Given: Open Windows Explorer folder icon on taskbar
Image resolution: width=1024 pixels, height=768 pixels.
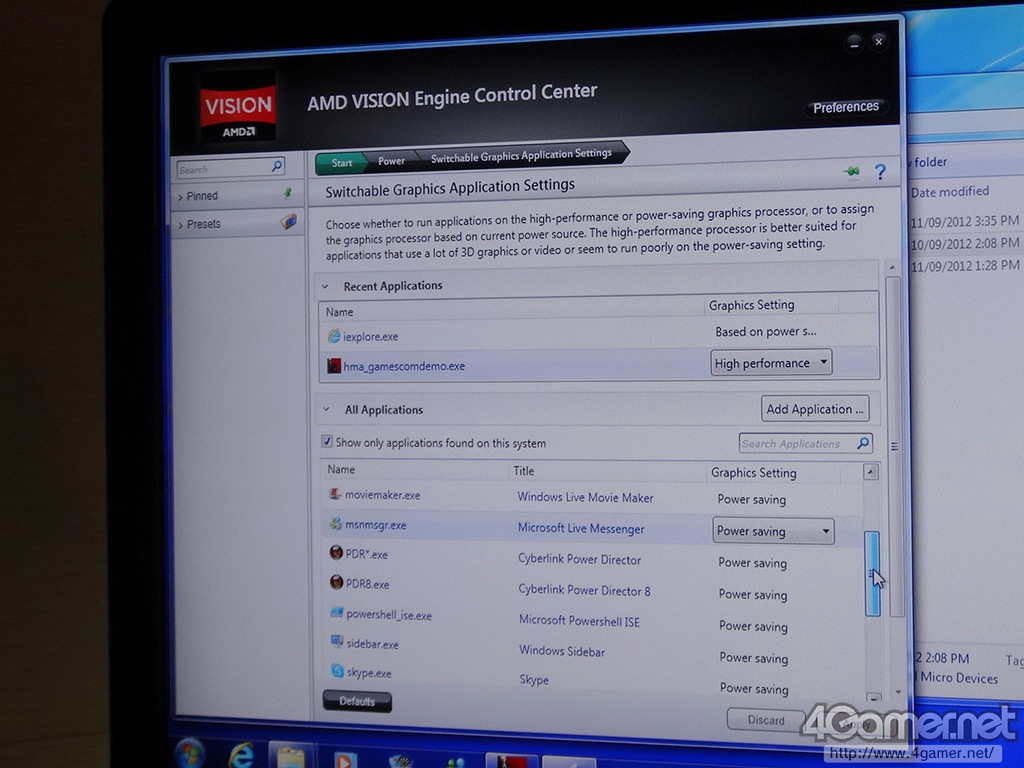Looking at the screenshot, I should coord(291,756).
